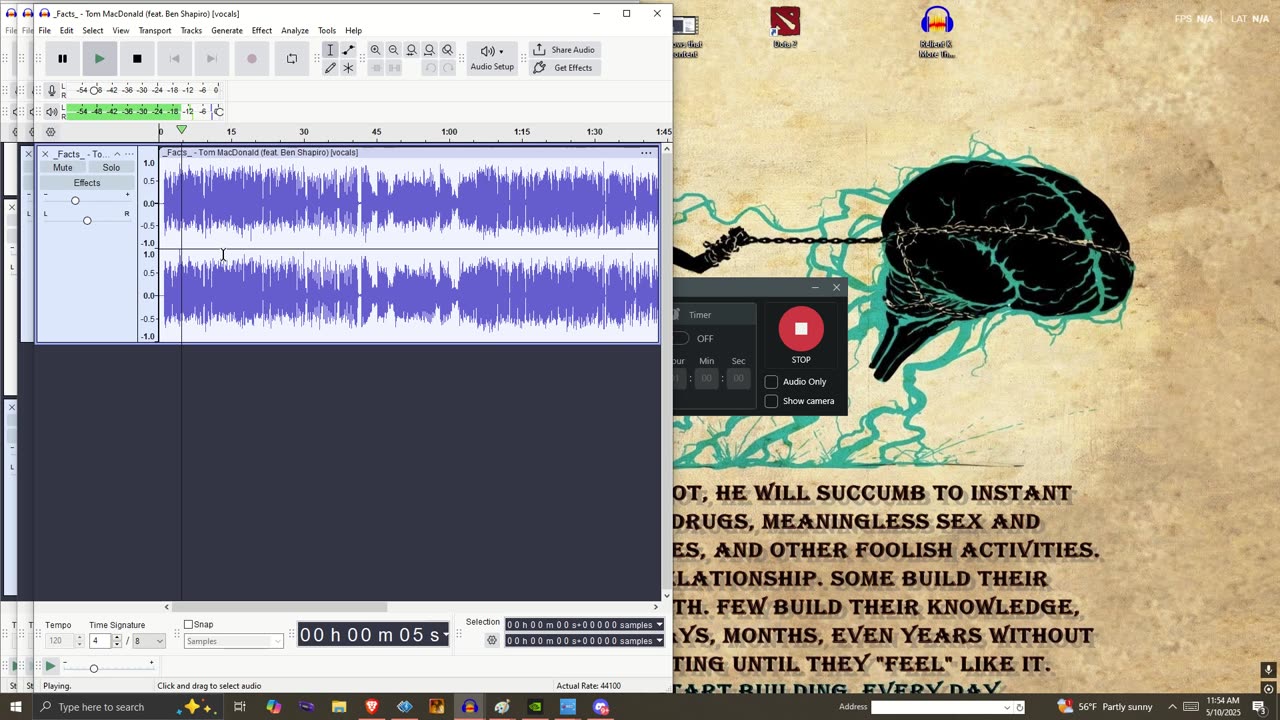Open track menu via ellipsis in track header
The image size is (1280, 720).
point(129,154)
